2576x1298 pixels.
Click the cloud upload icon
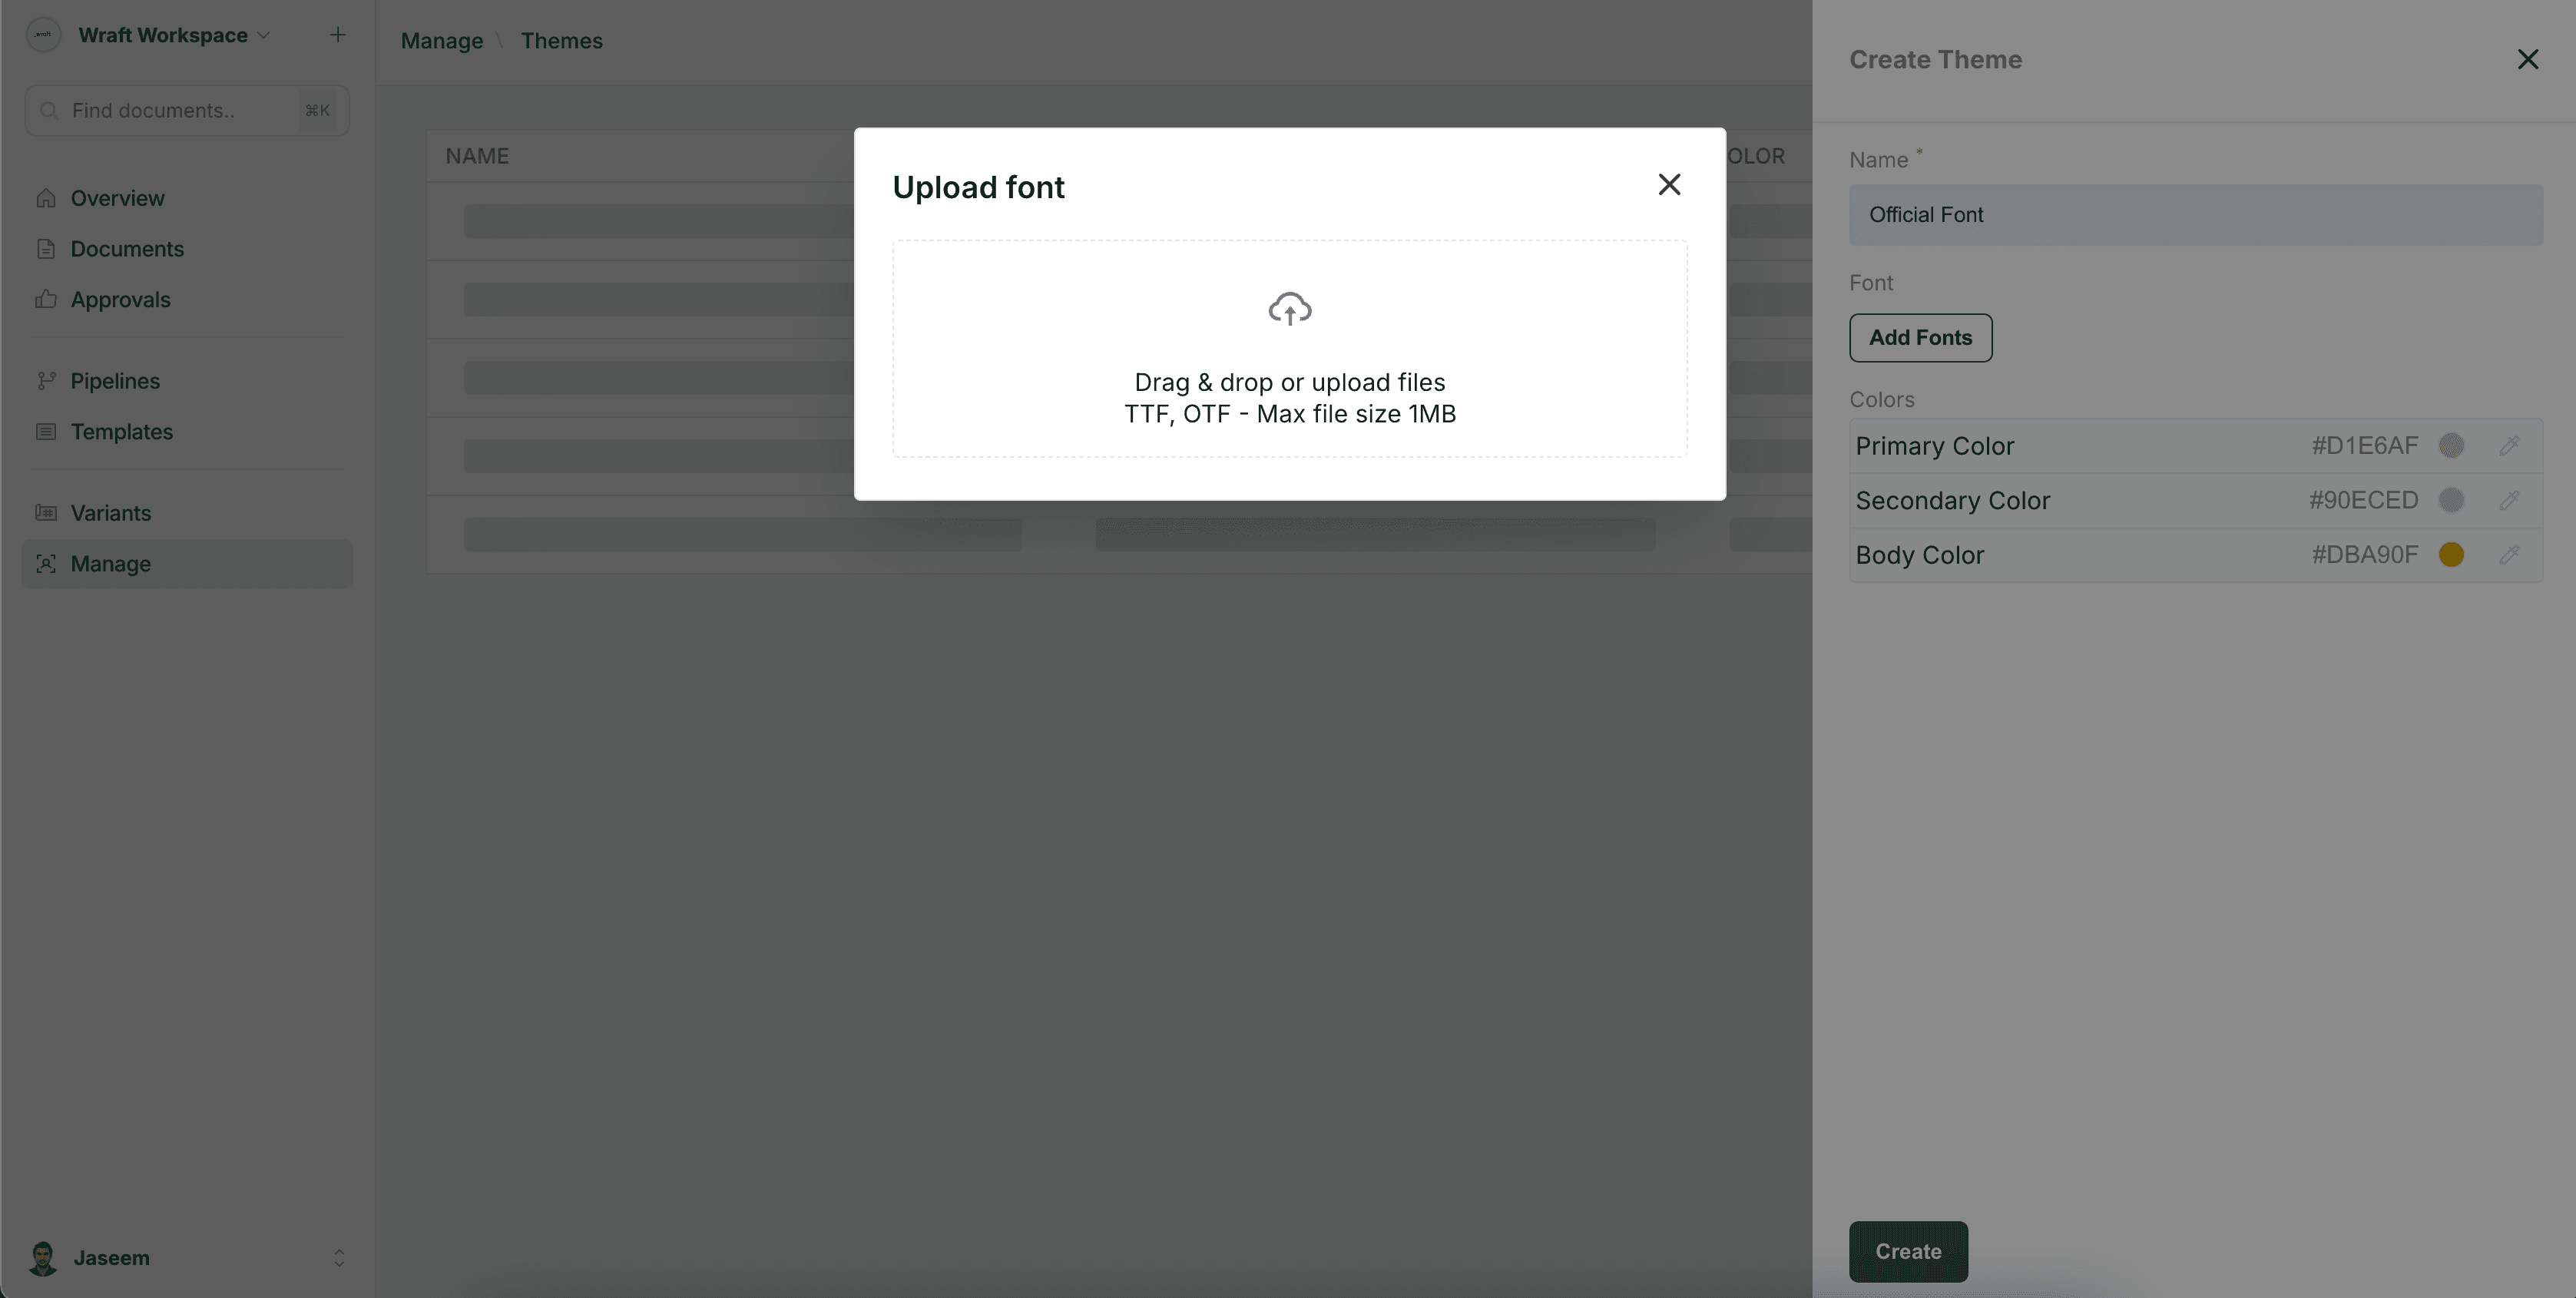(x=1290, y=309)
